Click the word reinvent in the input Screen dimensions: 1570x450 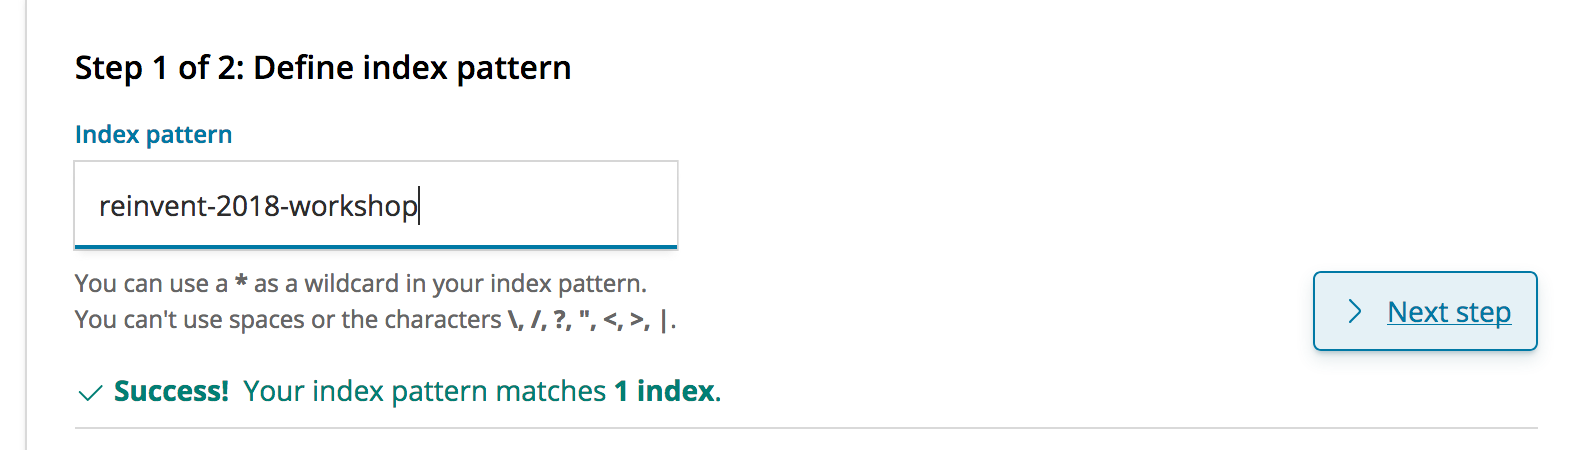[153, 206]
